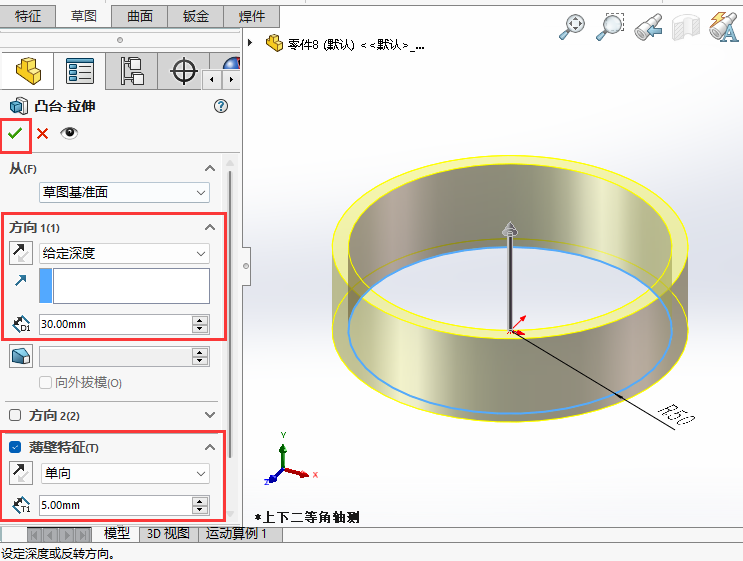Viewport: 743px width, 561px height.
Task: Open the ConfigurationManager tab icon
Action: tap(132, 71)
